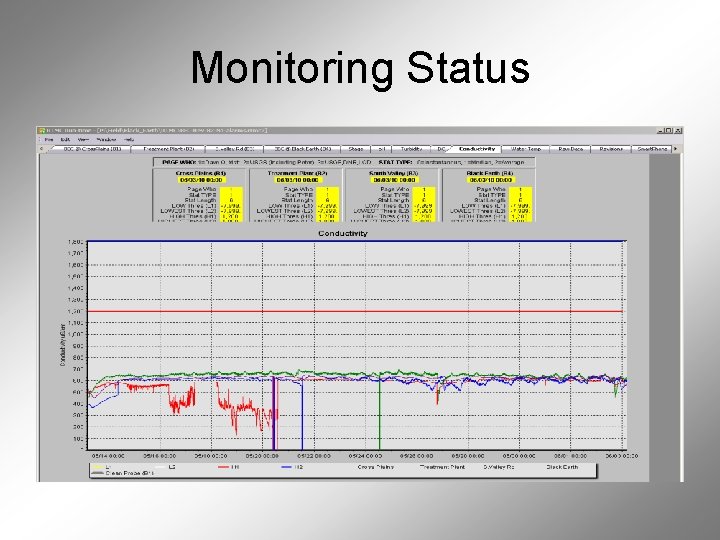
Task: Click the red high threshold line
Action: [356, 311]
